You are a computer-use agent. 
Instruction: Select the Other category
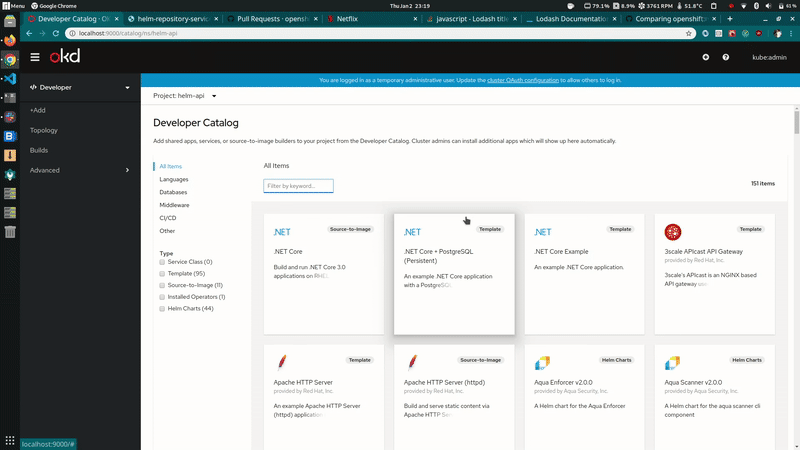(167, 231)
